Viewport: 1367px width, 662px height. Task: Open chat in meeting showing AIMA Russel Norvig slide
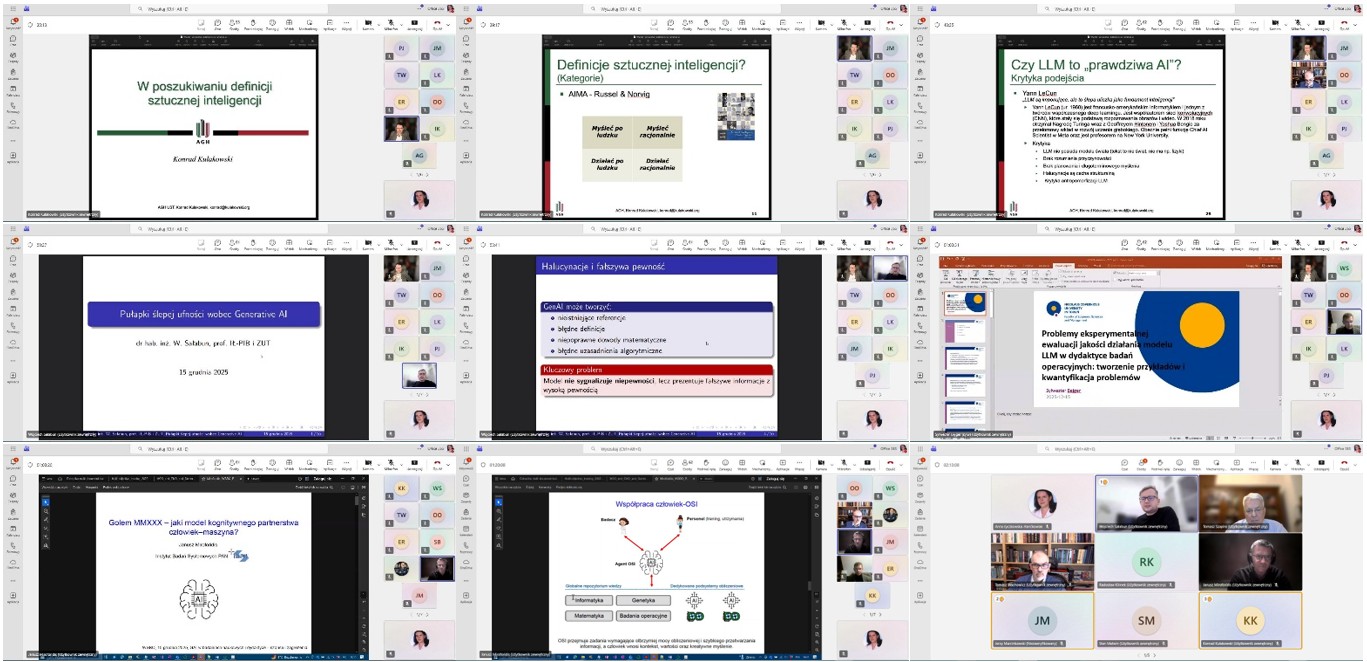pyautogui.click(x=671, y=27)
